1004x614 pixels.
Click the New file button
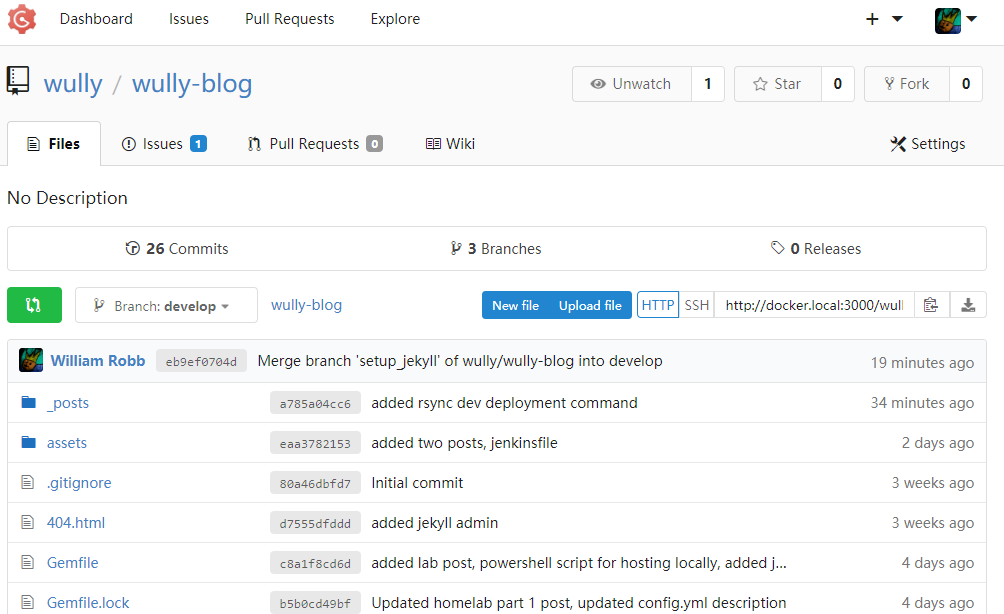pyautogui.click(x=515, y=305)
